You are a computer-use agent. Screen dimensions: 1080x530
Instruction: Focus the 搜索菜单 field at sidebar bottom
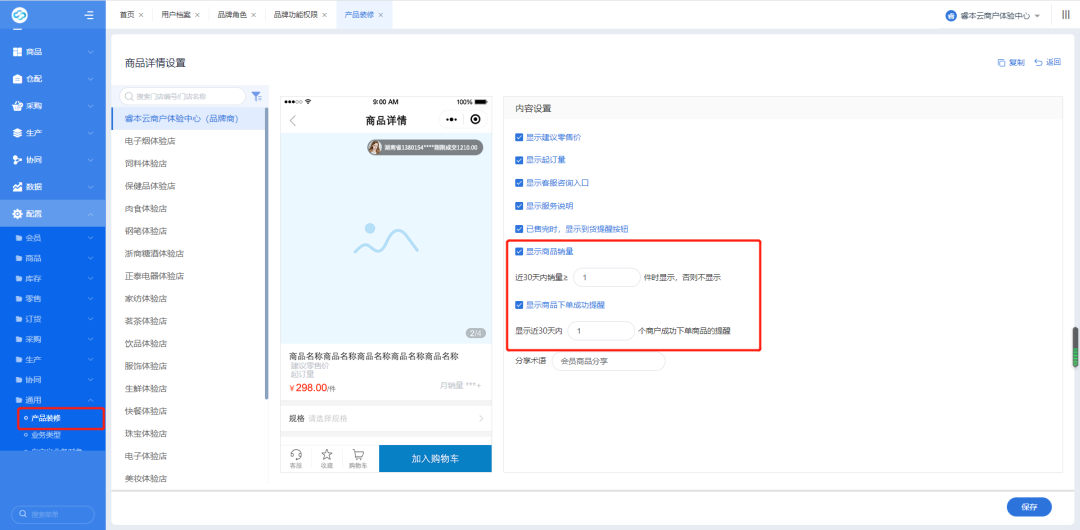tap(52, 515)
